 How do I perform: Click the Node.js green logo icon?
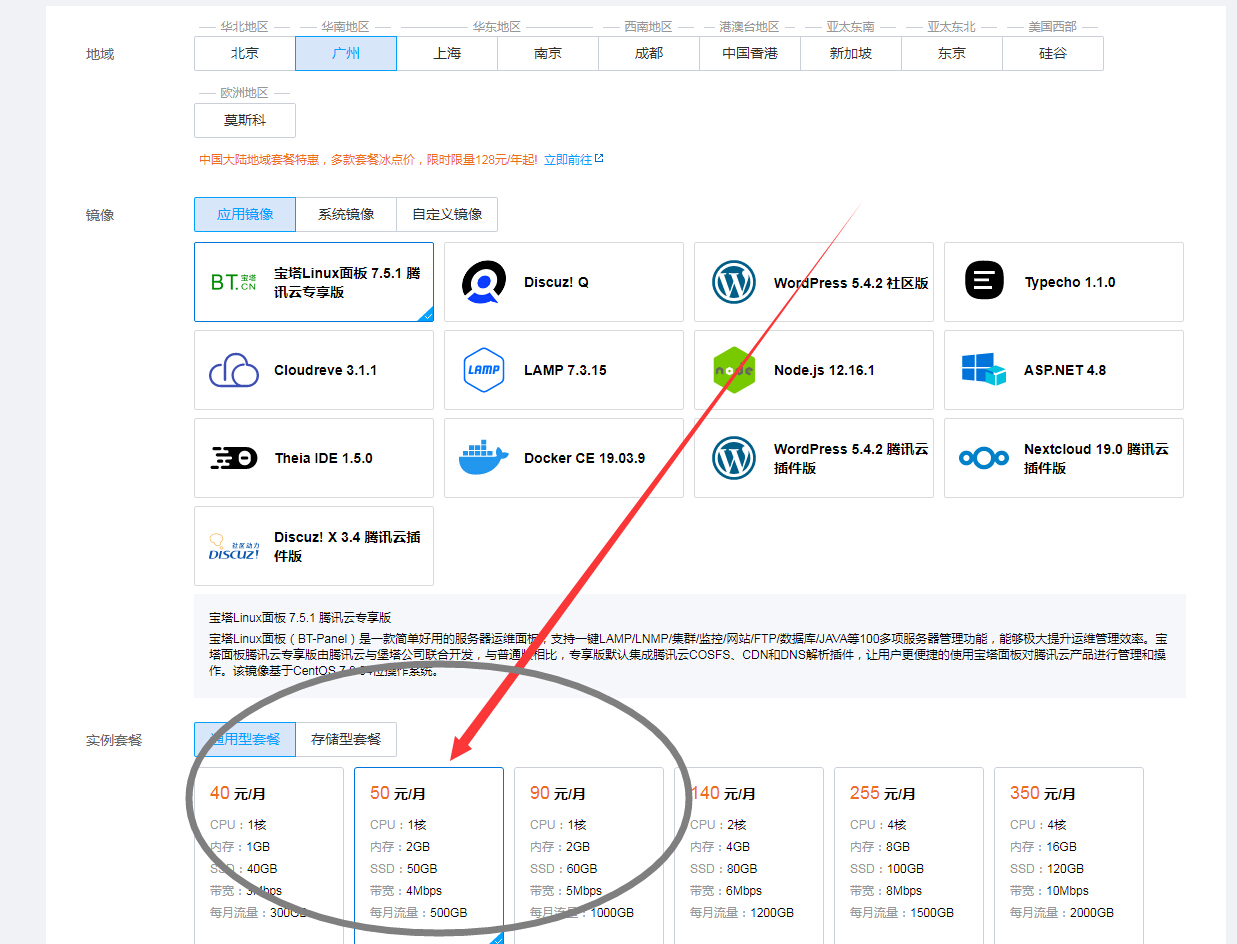tap(734, 370)
